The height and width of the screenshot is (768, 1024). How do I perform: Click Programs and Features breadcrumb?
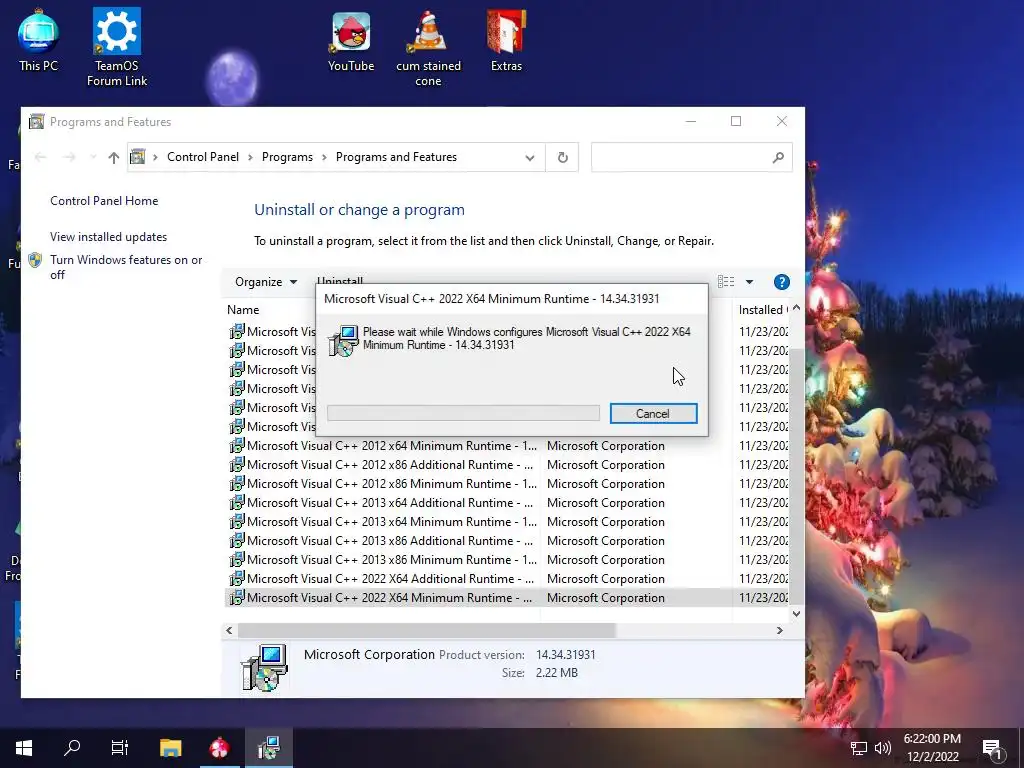coord(396,157)
